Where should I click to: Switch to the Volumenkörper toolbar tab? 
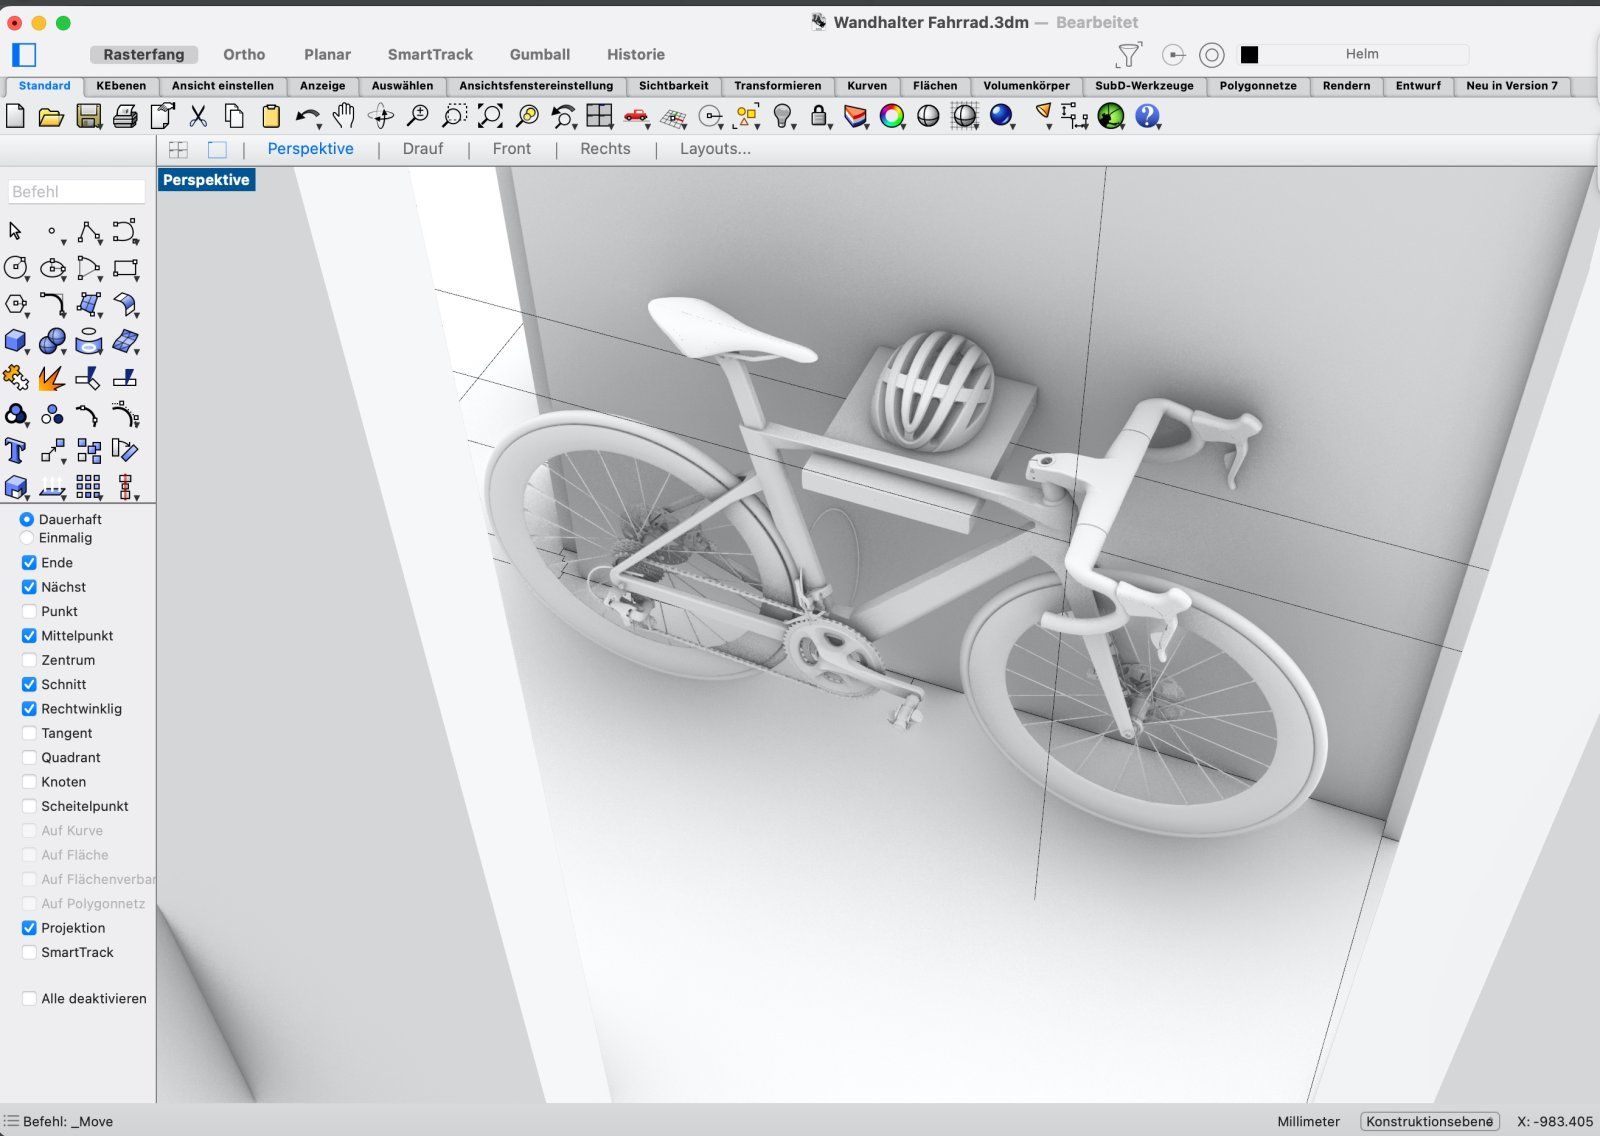click(1025, 86)
